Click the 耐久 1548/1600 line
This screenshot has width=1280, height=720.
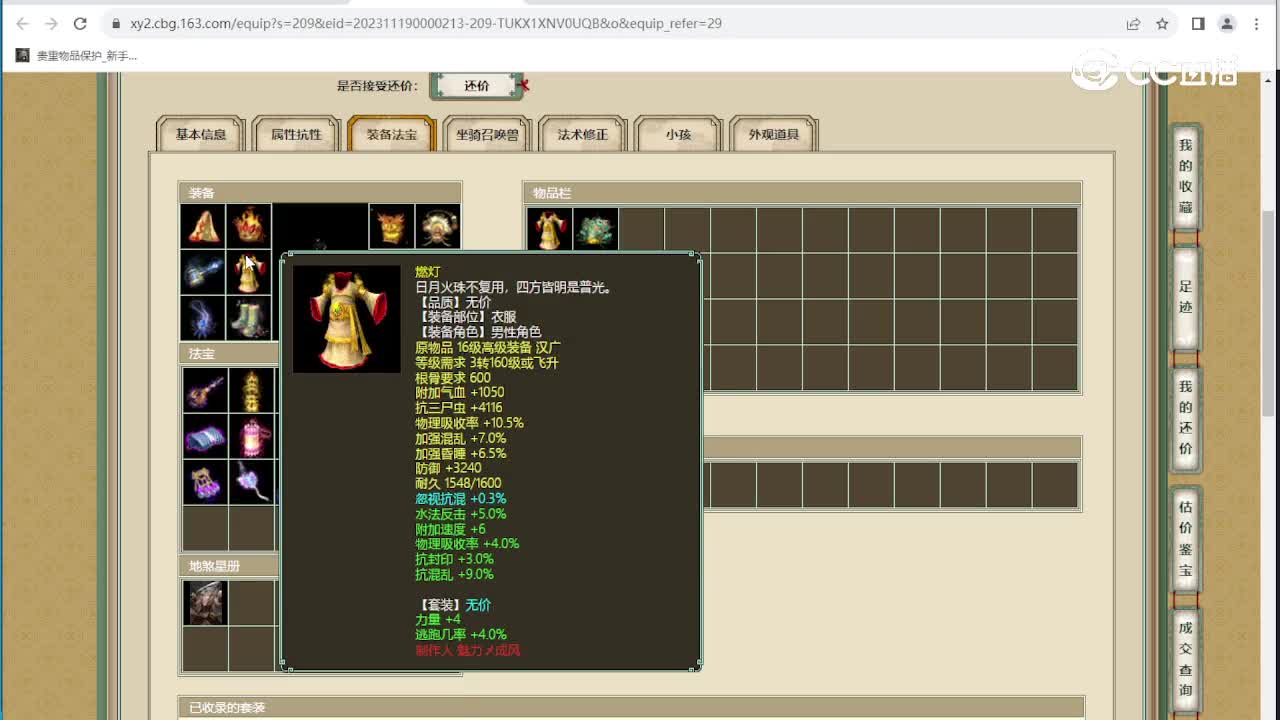pyautogui.click(x=458, y=483)
